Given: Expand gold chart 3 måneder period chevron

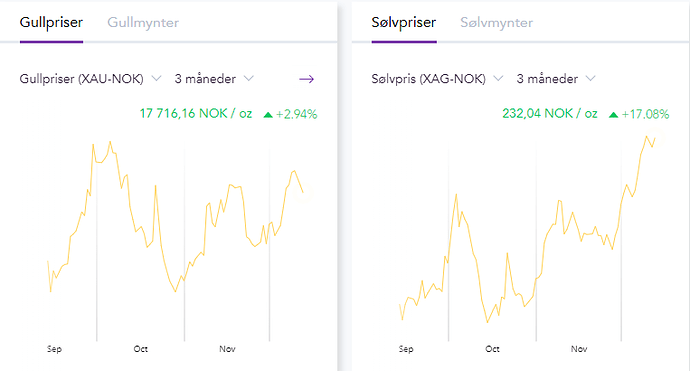Looking at the screenshot, I should (x=249, y=78).
